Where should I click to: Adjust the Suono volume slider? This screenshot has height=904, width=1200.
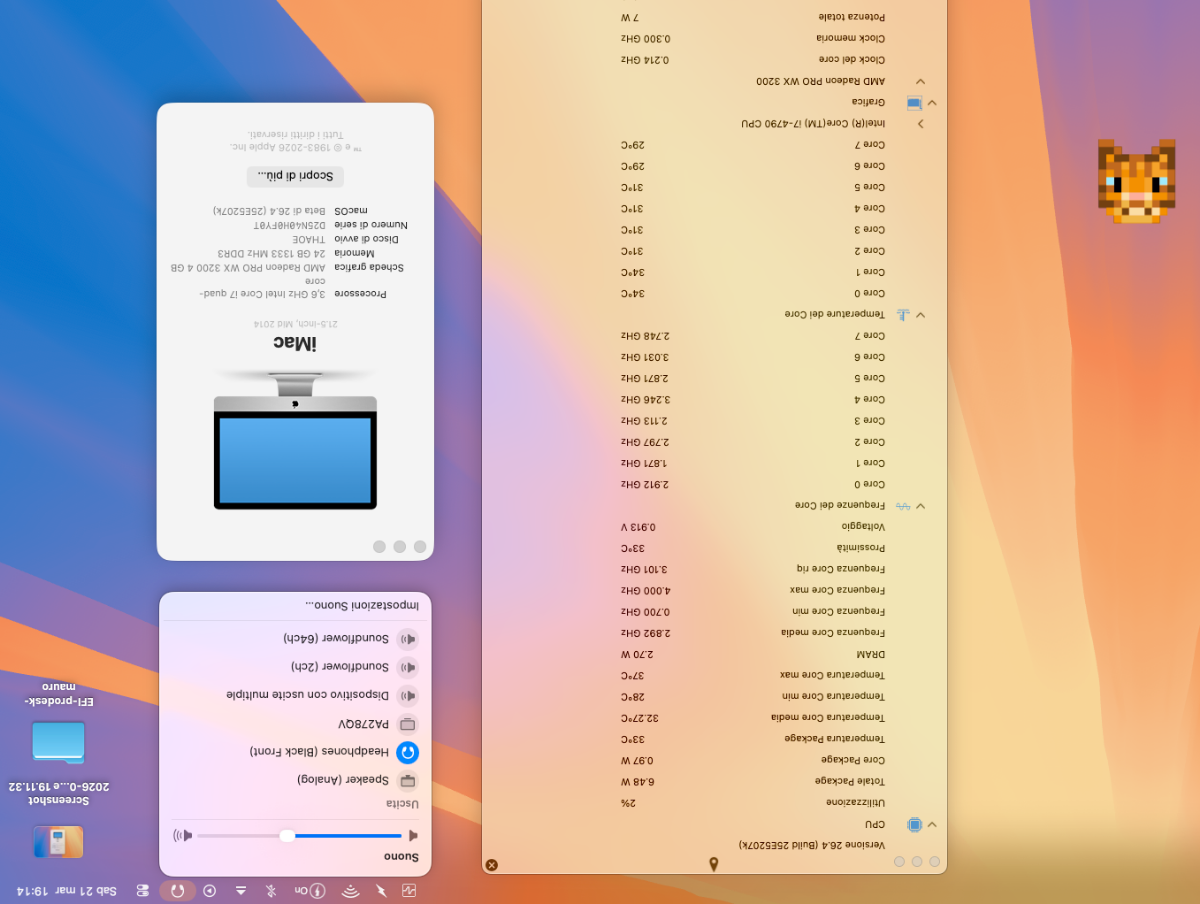pos(299,835)
